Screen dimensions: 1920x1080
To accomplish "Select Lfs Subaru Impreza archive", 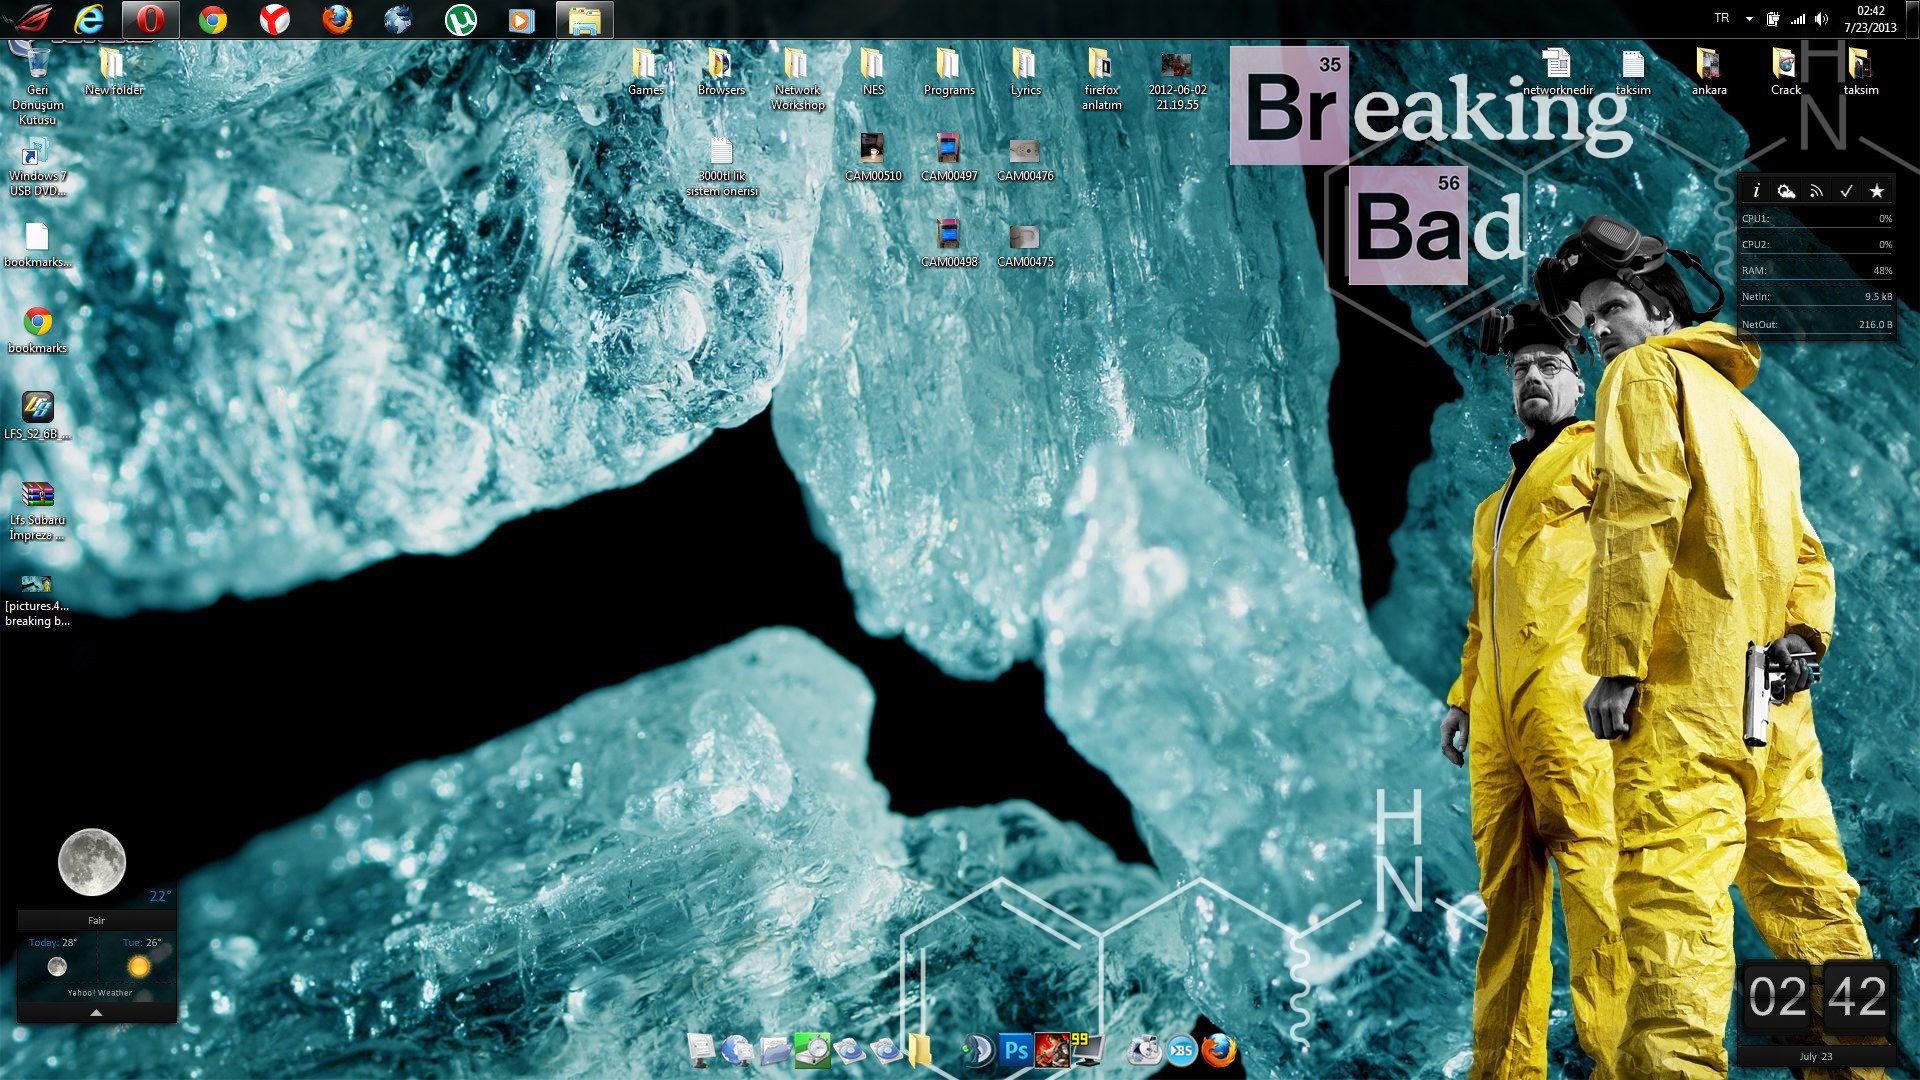I will tap(37, 510).
